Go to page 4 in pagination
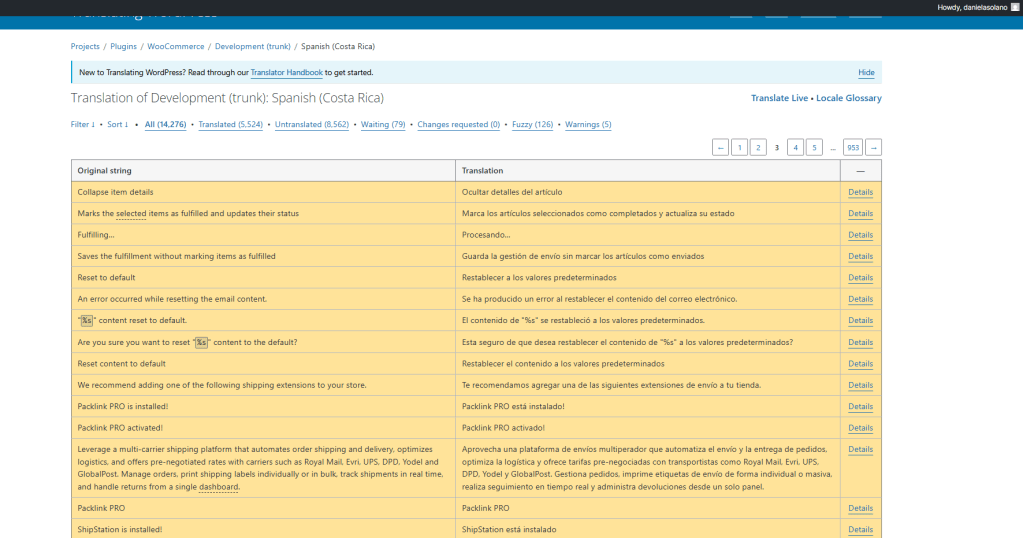This screenshot has width=1023, height=538. pyautogui.click(x=796, y=148)
